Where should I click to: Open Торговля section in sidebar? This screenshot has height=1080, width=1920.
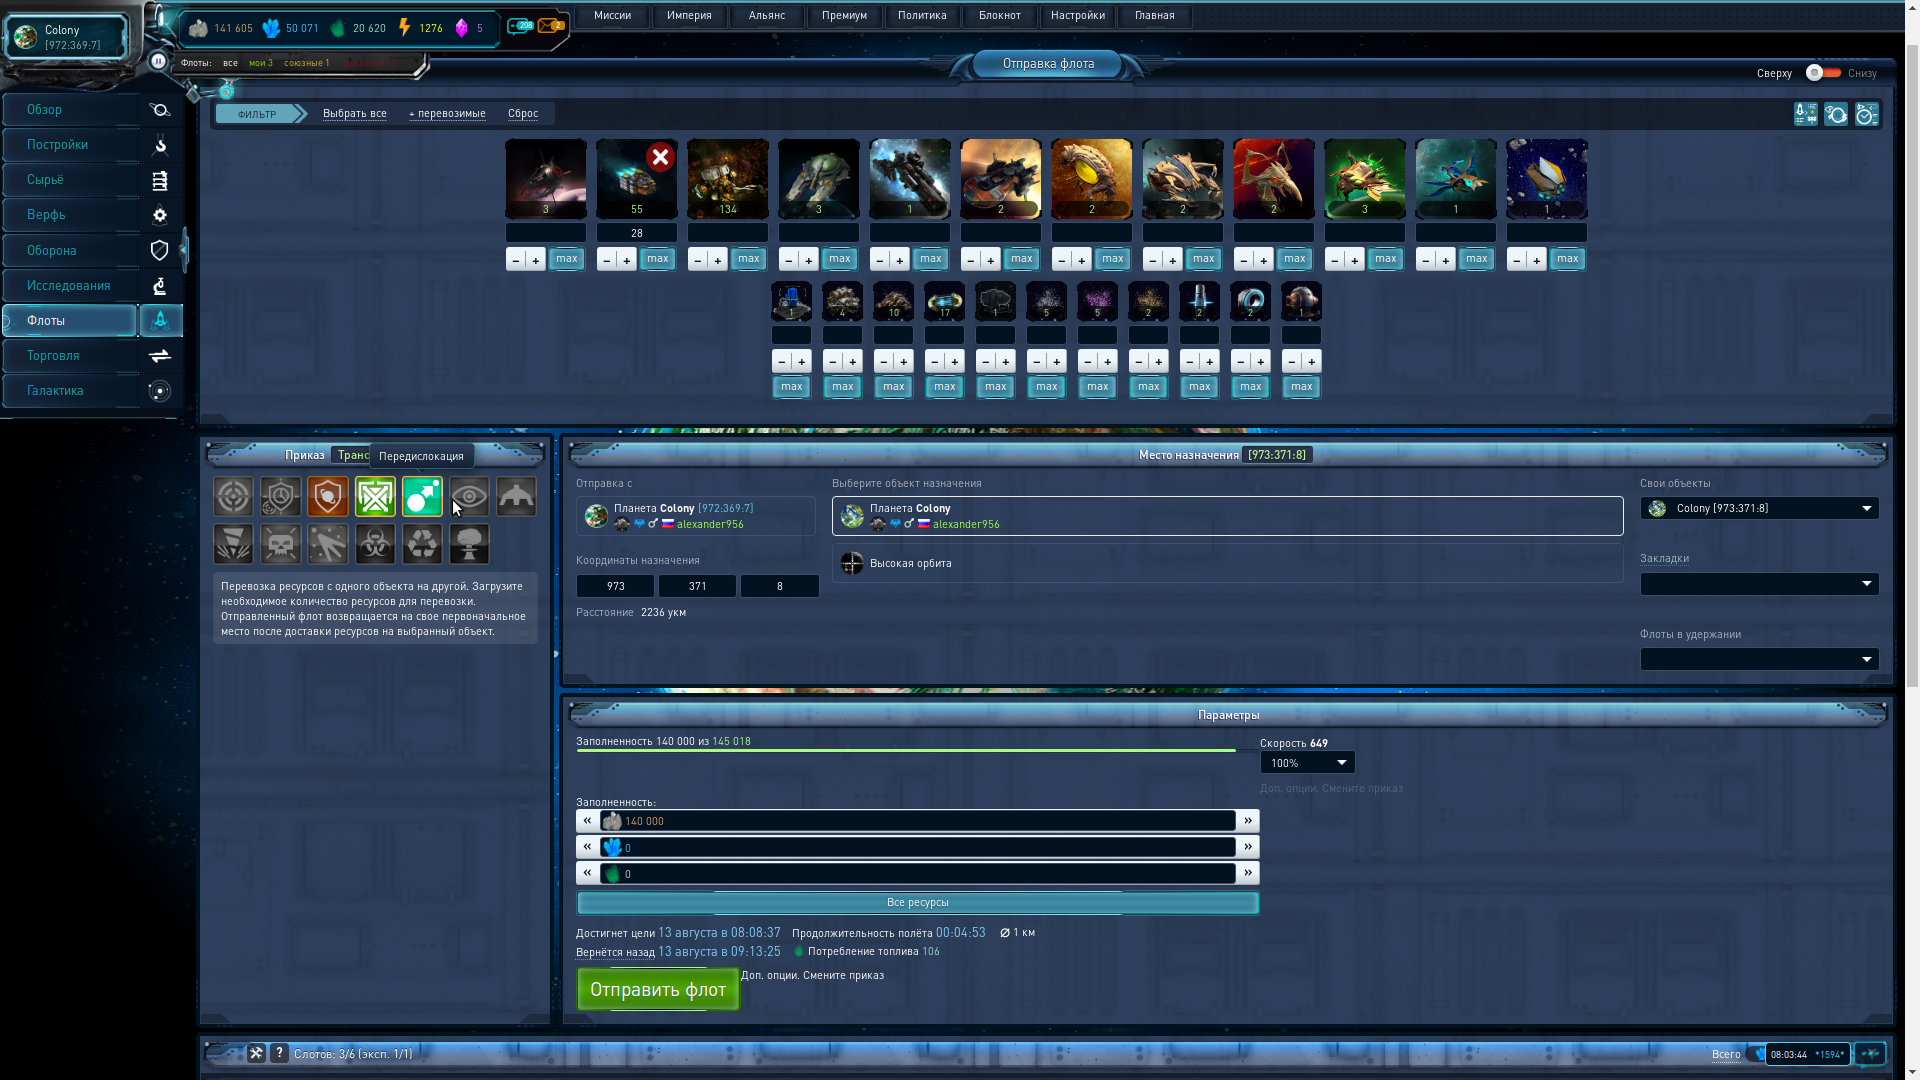click(x=71, y=356)
